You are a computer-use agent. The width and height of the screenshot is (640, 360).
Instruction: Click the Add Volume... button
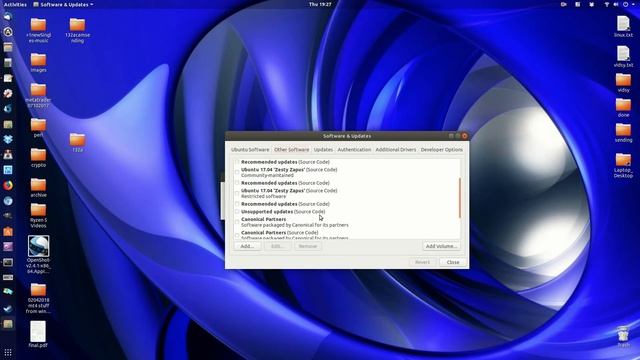click(441, 246)
